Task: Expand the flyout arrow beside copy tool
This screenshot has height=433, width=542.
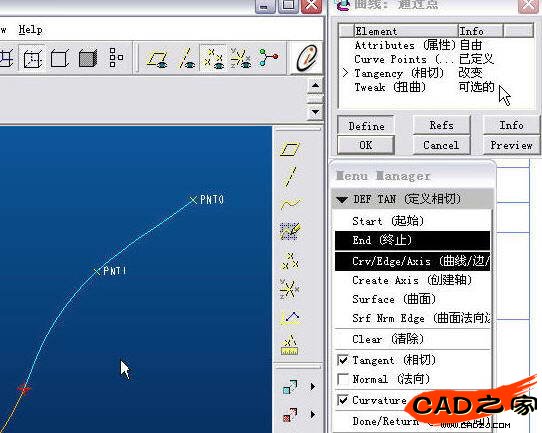Action: [x=313, y=386]
